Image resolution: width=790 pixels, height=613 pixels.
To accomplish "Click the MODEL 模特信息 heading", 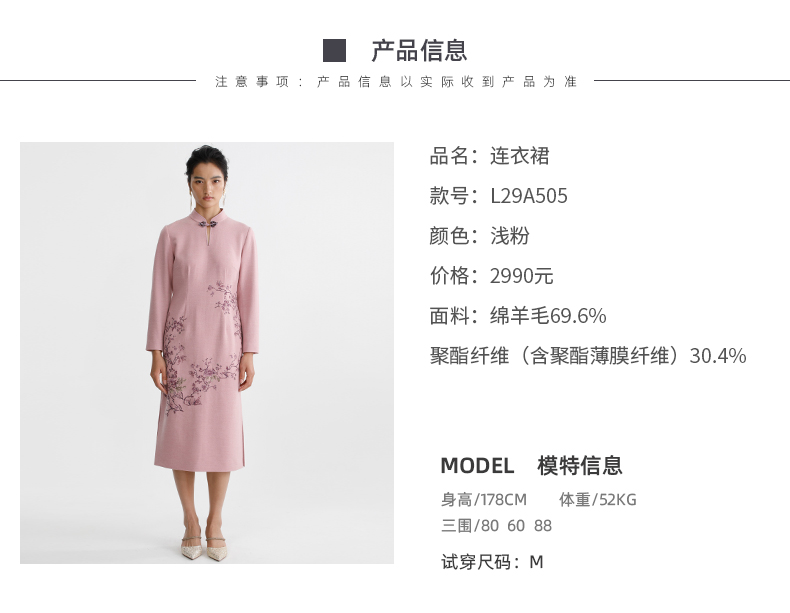I will pyautogui.click(x=532, y=465).
